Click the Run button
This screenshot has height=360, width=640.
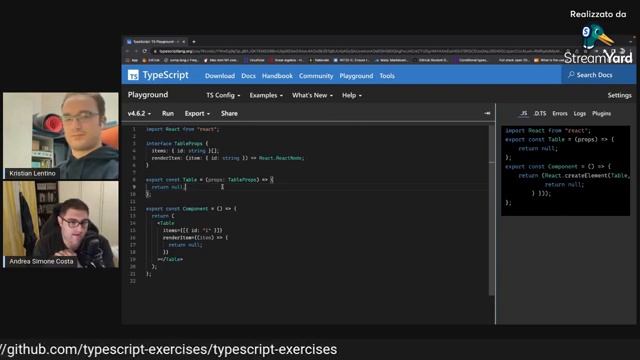pos(168,113)
